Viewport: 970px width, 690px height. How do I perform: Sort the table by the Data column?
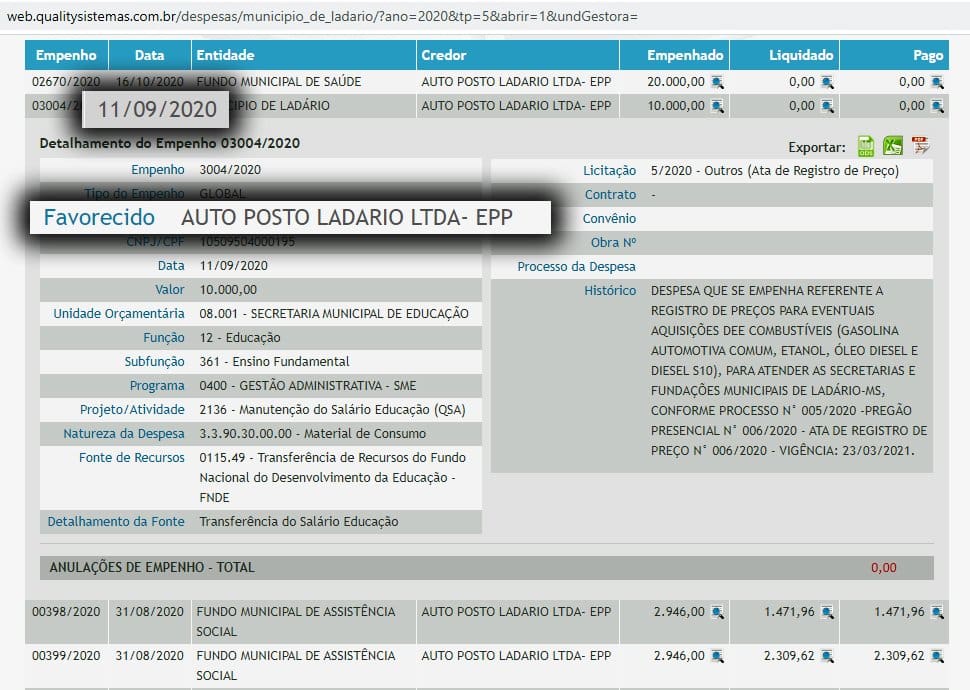click(149, 55)
